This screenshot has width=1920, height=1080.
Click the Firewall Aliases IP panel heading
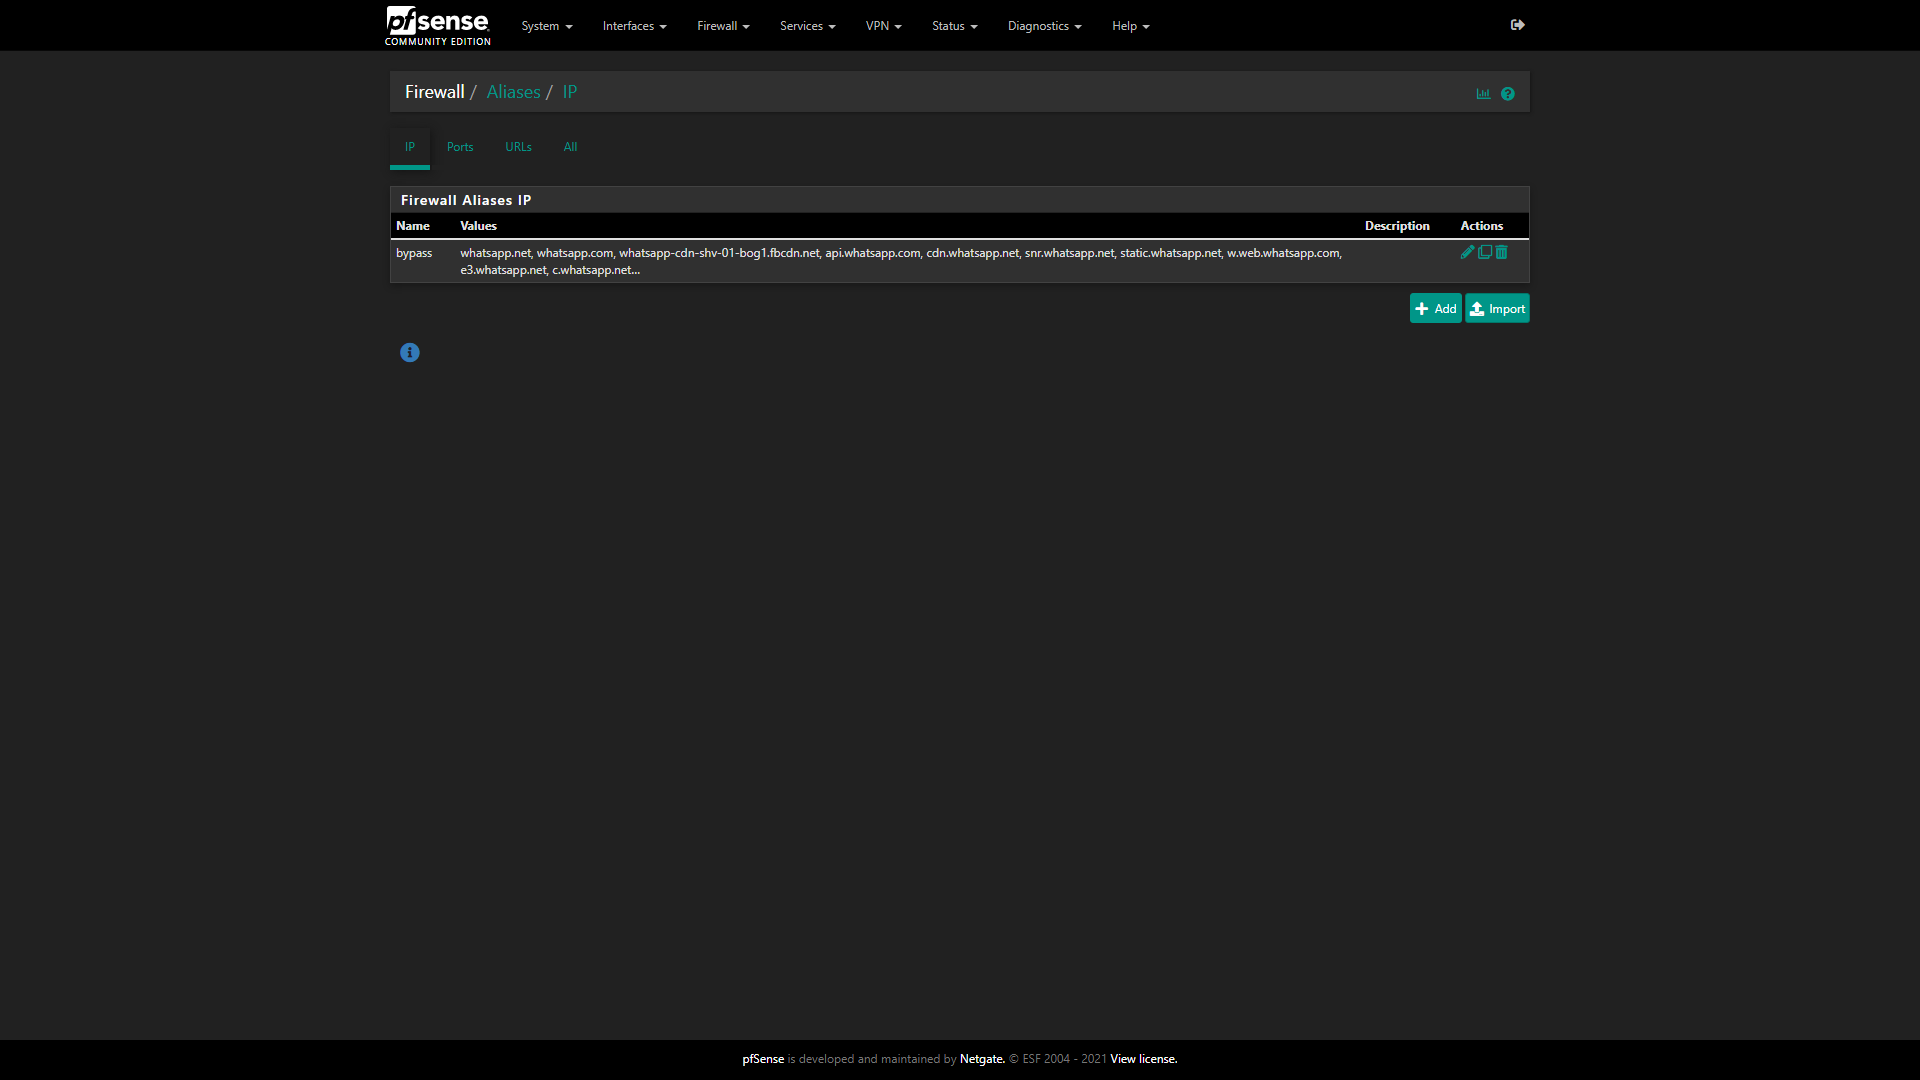pos(466,200)
